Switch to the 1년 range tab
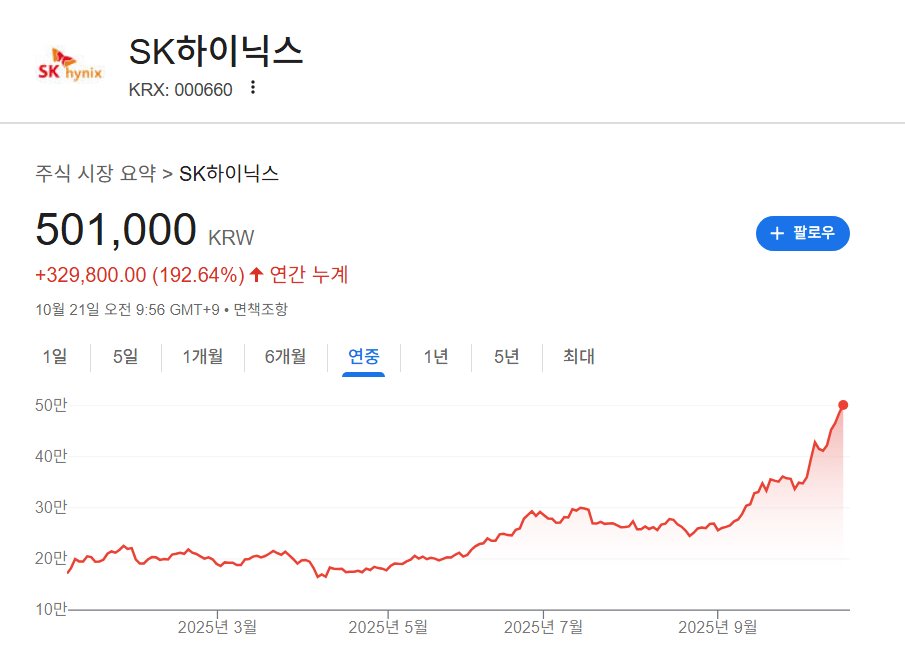Viewport: 905px width, 653px height. [x=436, y=356]
